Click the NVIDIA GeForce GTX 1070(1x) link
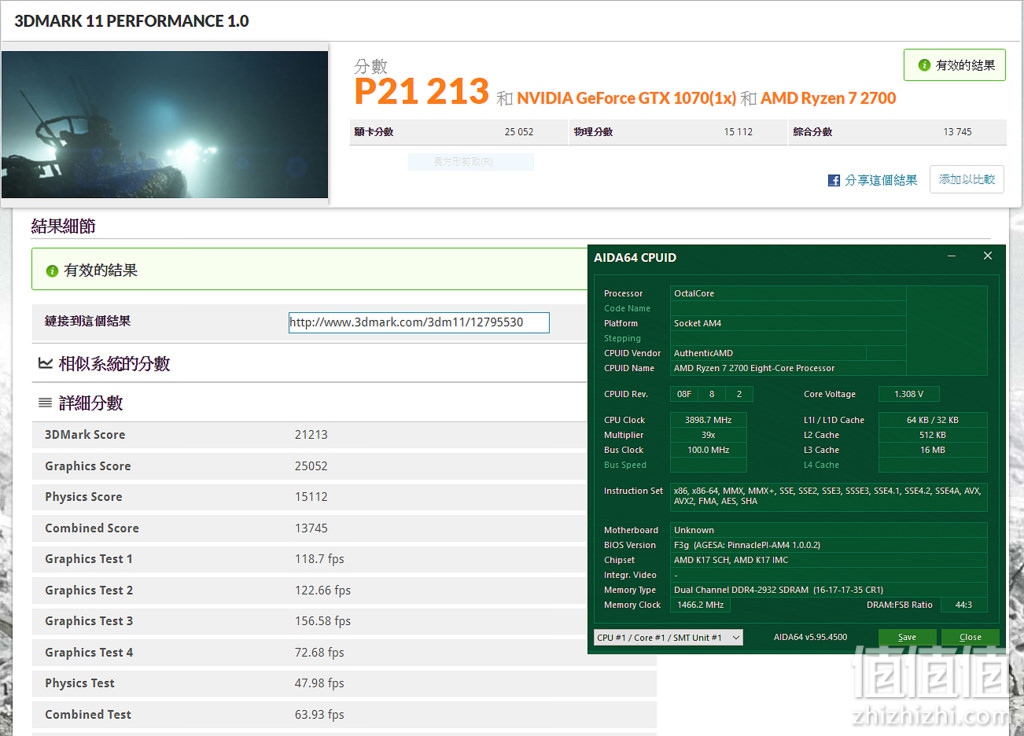 [626, 98]
